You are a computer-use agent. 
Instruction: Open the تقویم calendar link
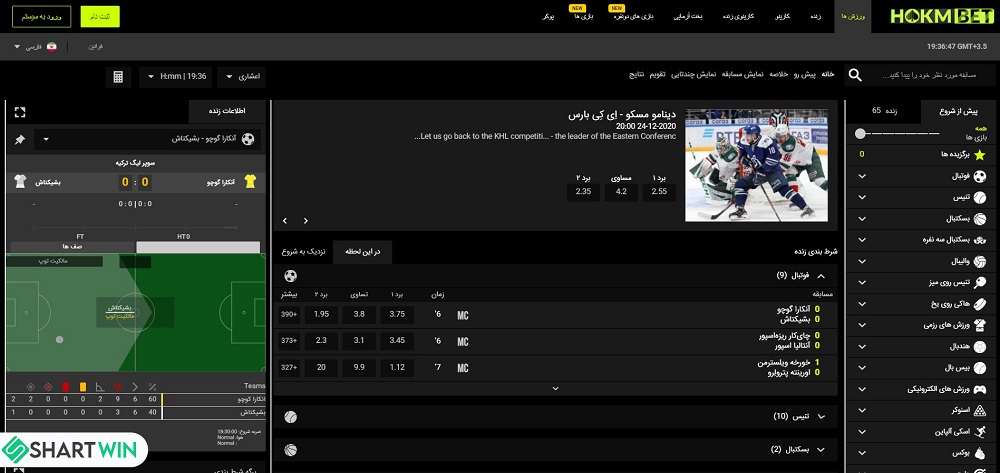pyautogui.click(x=658, y=75)
